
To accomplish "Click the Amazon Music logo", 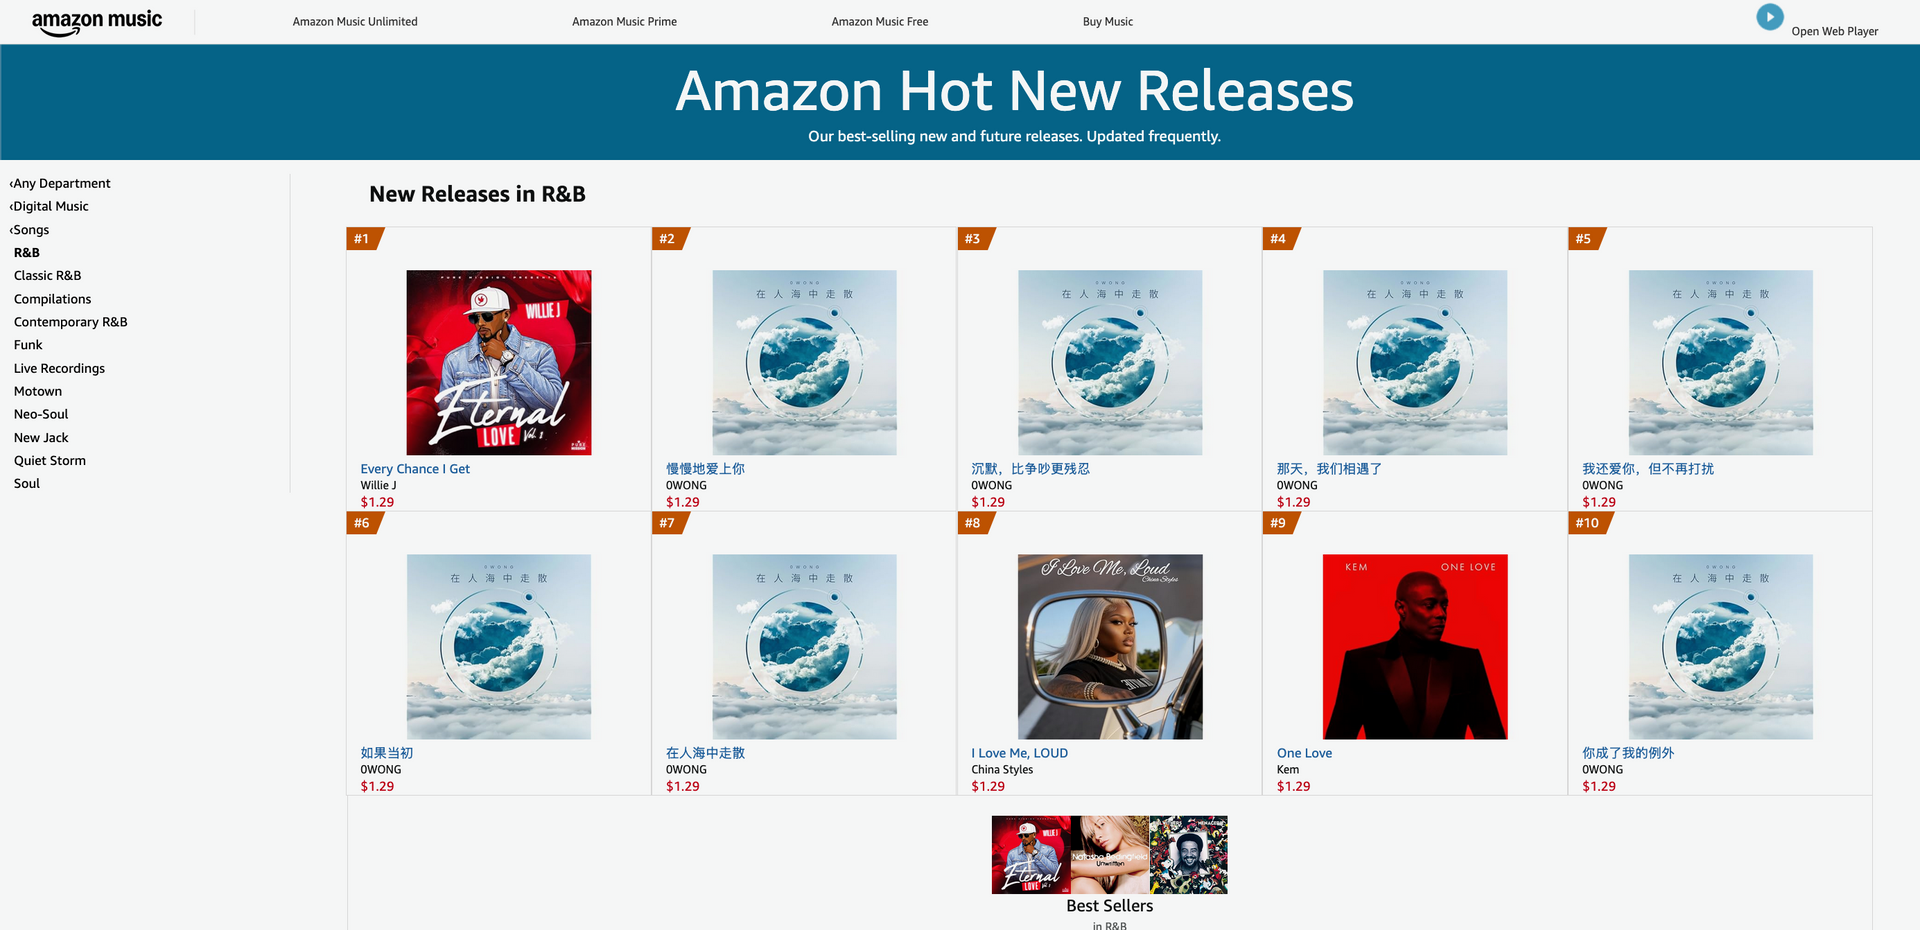I will [x=96, y=21].
